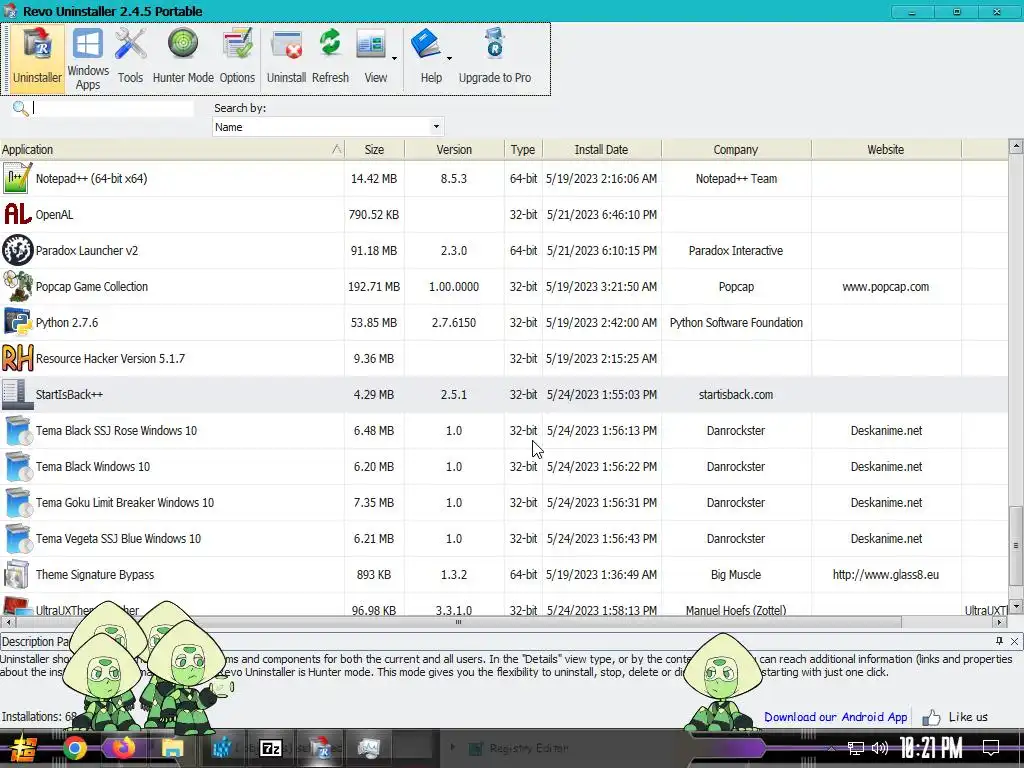Refresh the applications list
Image resolution: width=1024 pixels, height=768 pixels.
click(330, 57)
